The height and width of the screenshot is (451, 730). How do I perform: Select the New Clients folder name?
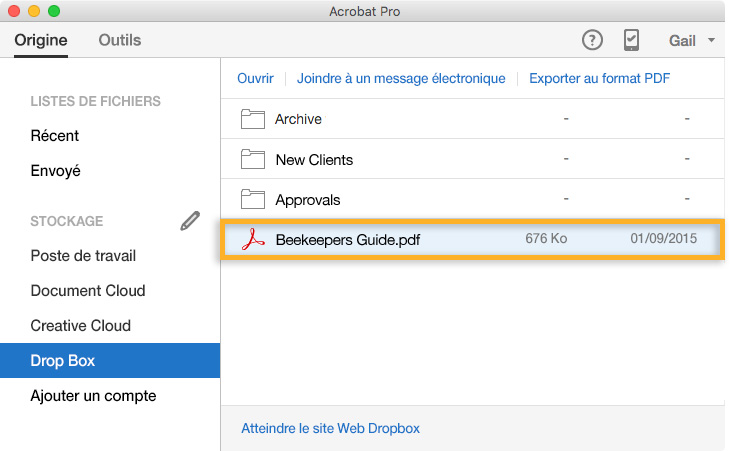point(314,160)
